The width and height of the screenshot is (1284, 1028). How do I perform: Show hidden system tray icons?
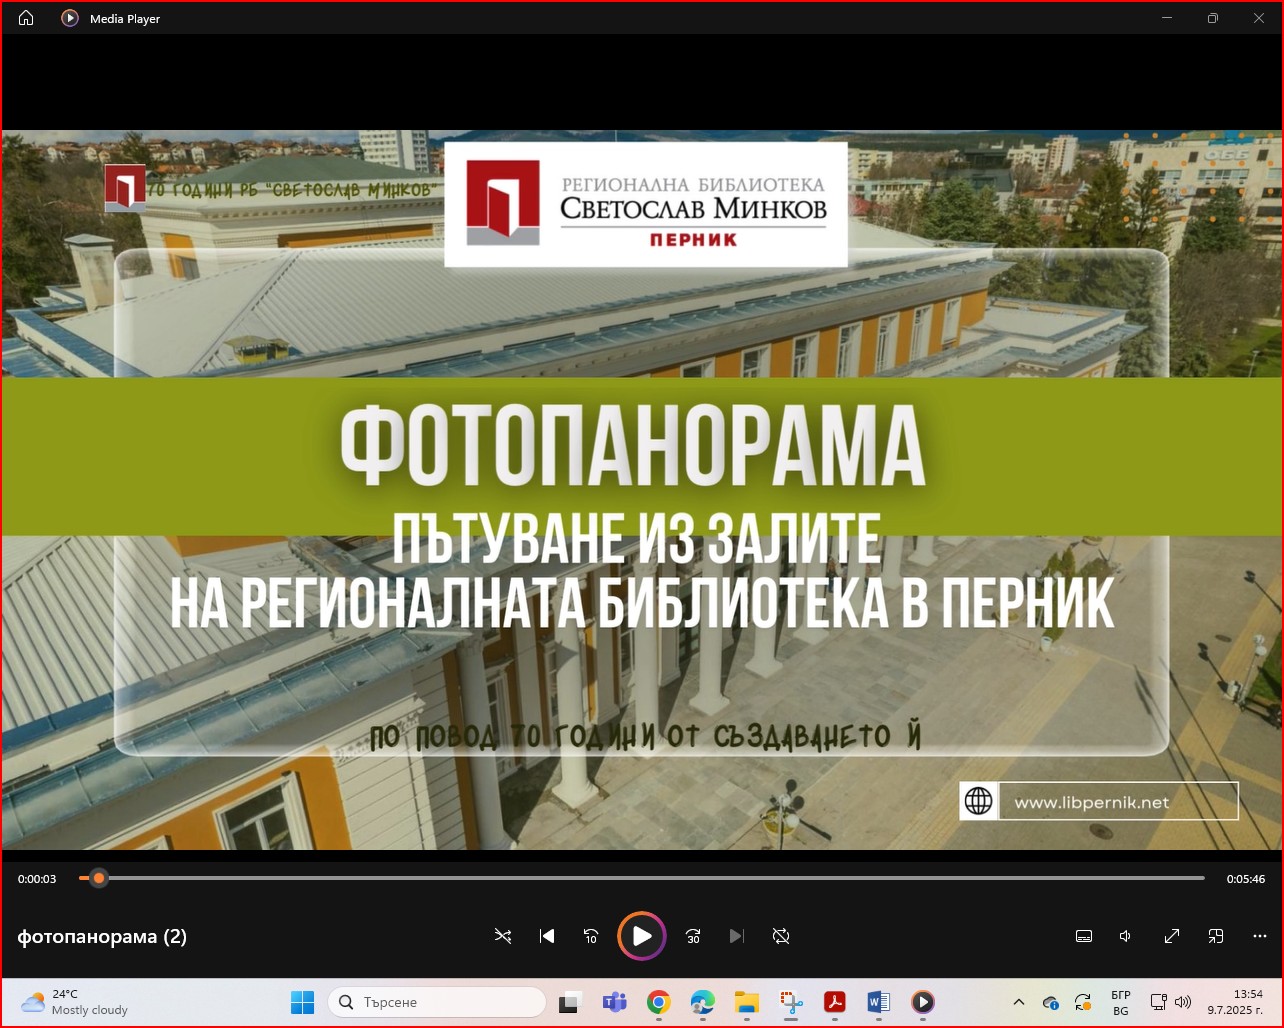click(x=1019, y=1002)
